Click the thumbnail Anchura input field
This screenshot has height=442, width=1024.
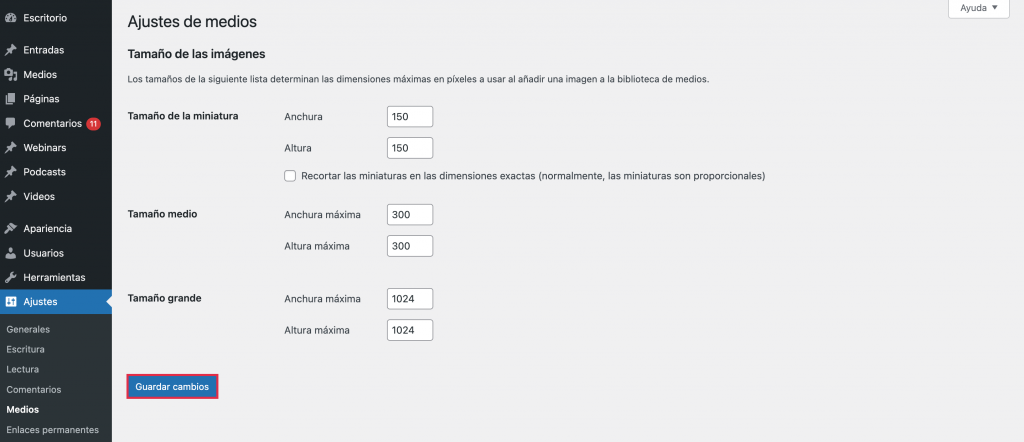[x=409, y=117]
